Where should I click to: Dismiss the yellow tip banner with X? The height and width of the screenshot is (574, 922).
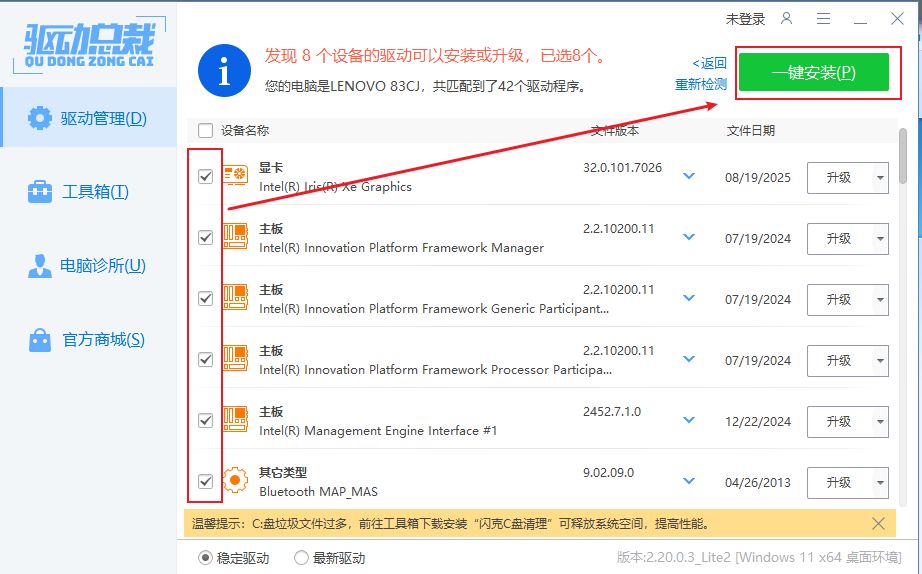coord(878,523)
